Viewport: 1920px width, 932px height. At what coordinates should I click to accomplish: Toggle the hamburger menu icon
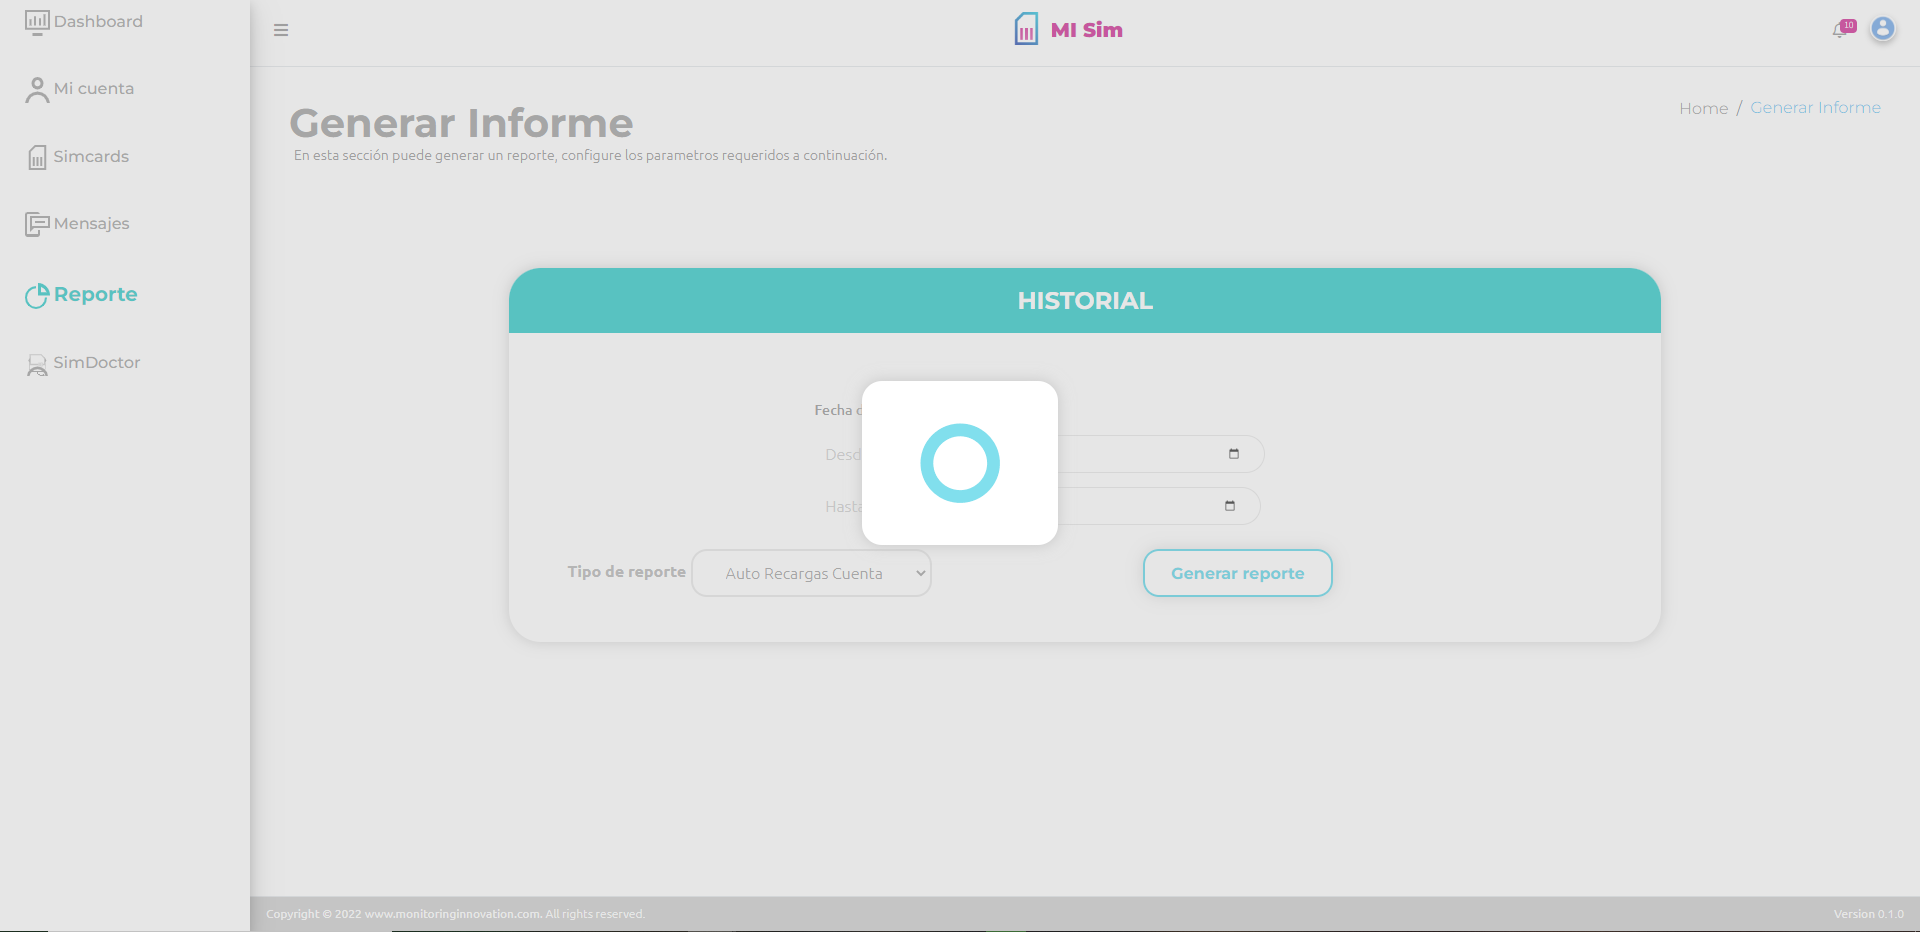[281, 30]
